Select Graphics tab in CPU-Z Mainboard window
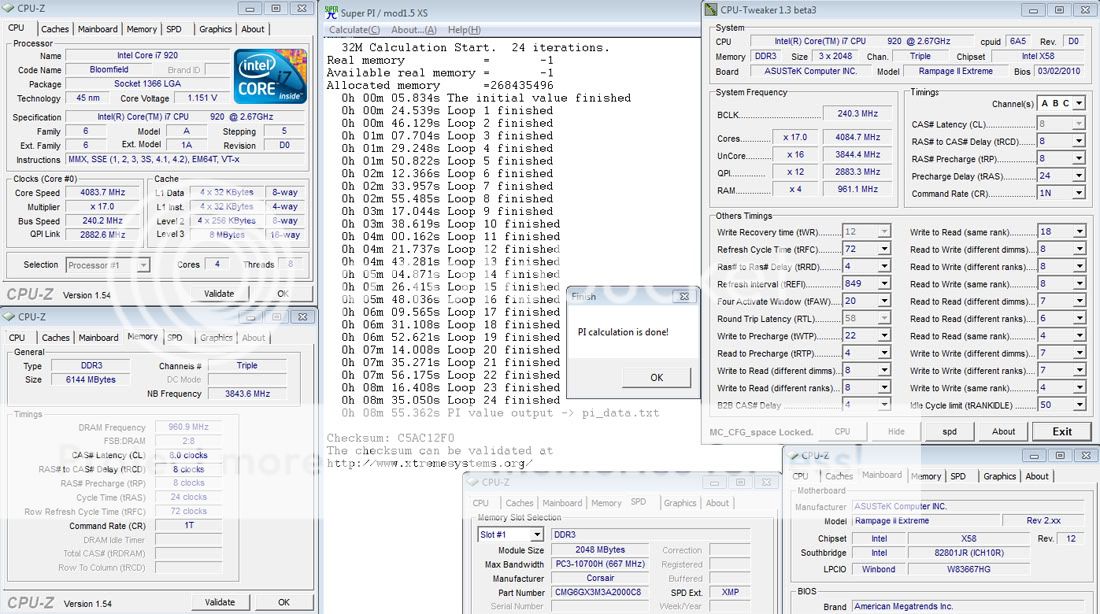This screenshot has height=614, width=1100. click(1000, 476)
